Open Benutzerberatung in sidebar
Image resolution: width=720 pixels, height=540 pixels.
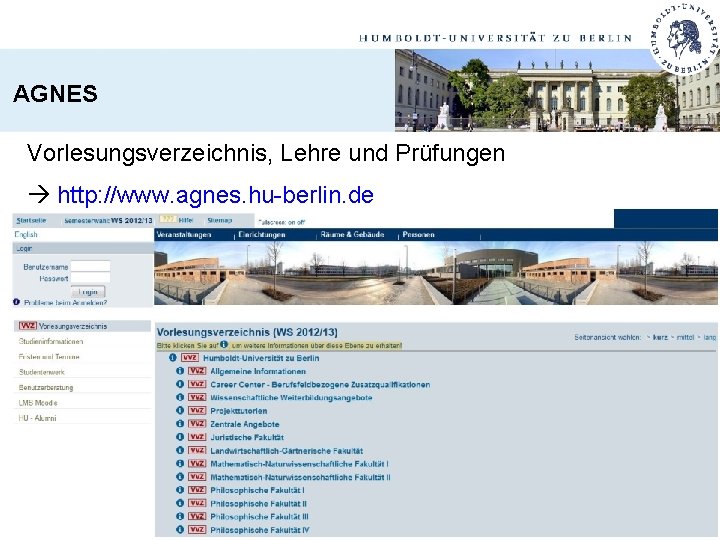pyautogui.click(x=46, y=388)
